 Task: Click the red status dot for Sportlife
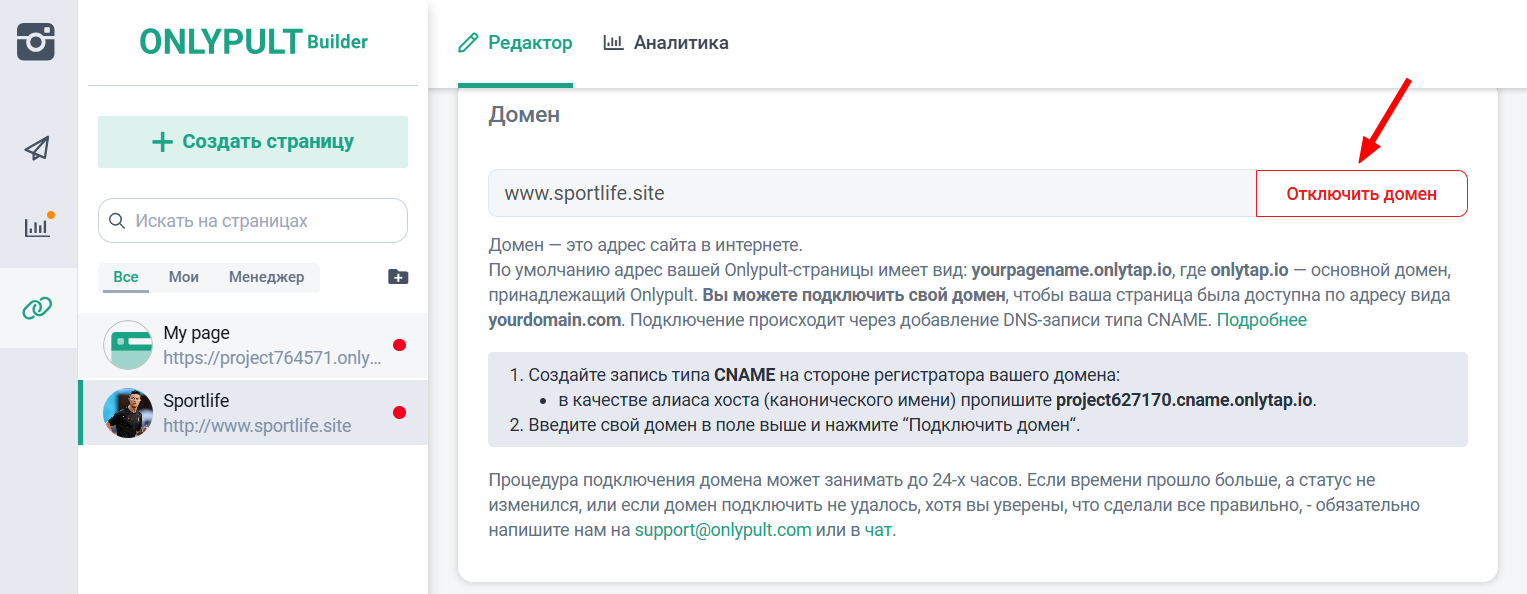[x=399, y=413]
